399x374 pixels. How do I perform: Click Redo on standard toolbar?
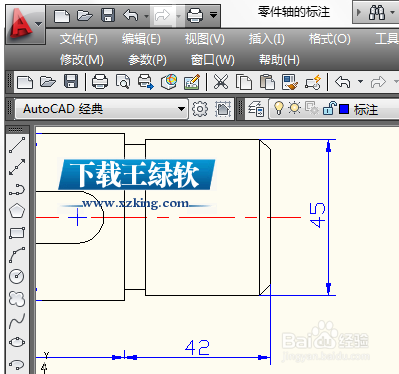coord(378,82)
